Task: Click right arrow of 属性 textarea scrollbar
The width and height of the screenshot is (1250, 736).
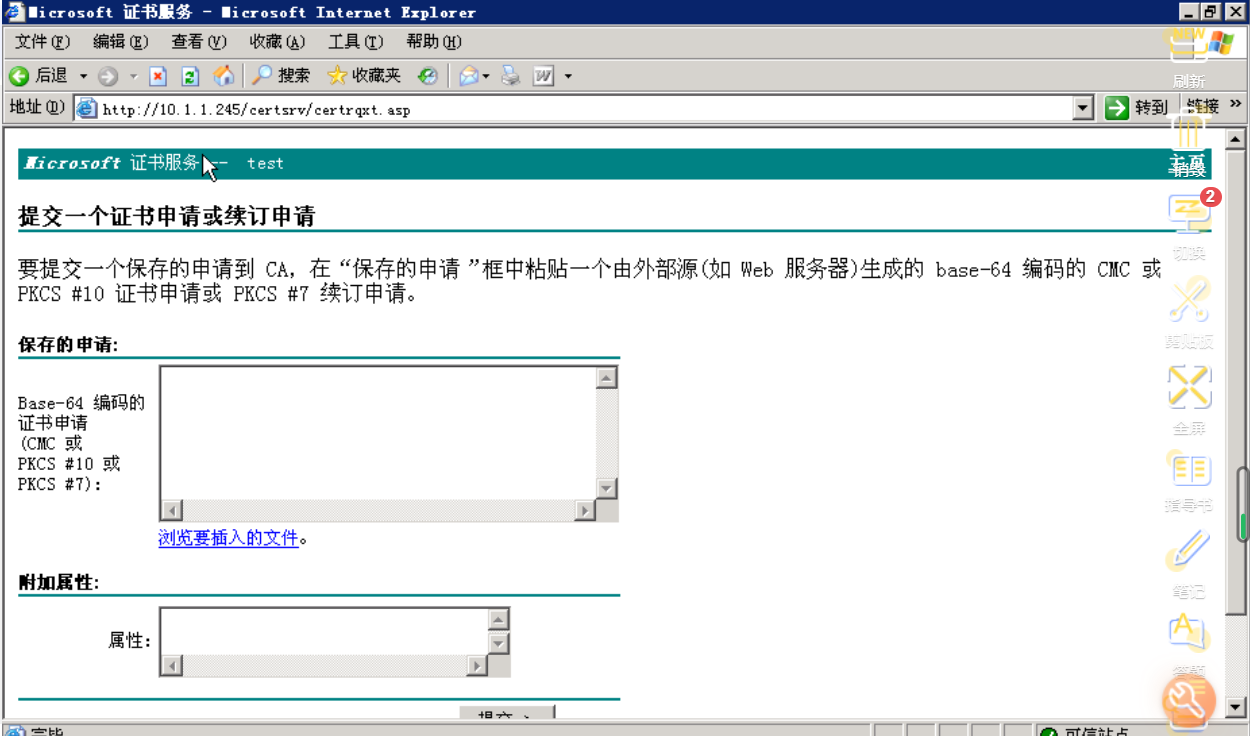Action: (477, 666)
